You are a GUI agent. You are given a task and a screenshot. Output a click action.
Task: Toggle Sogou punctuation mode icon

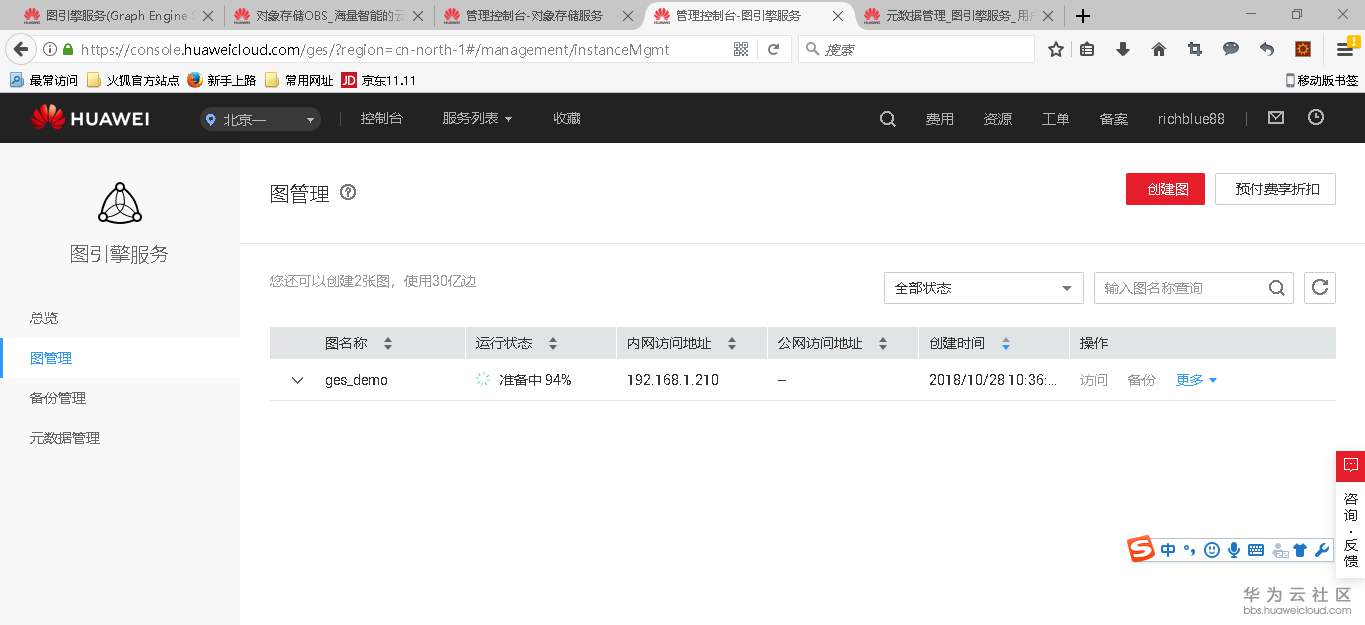1189,550
